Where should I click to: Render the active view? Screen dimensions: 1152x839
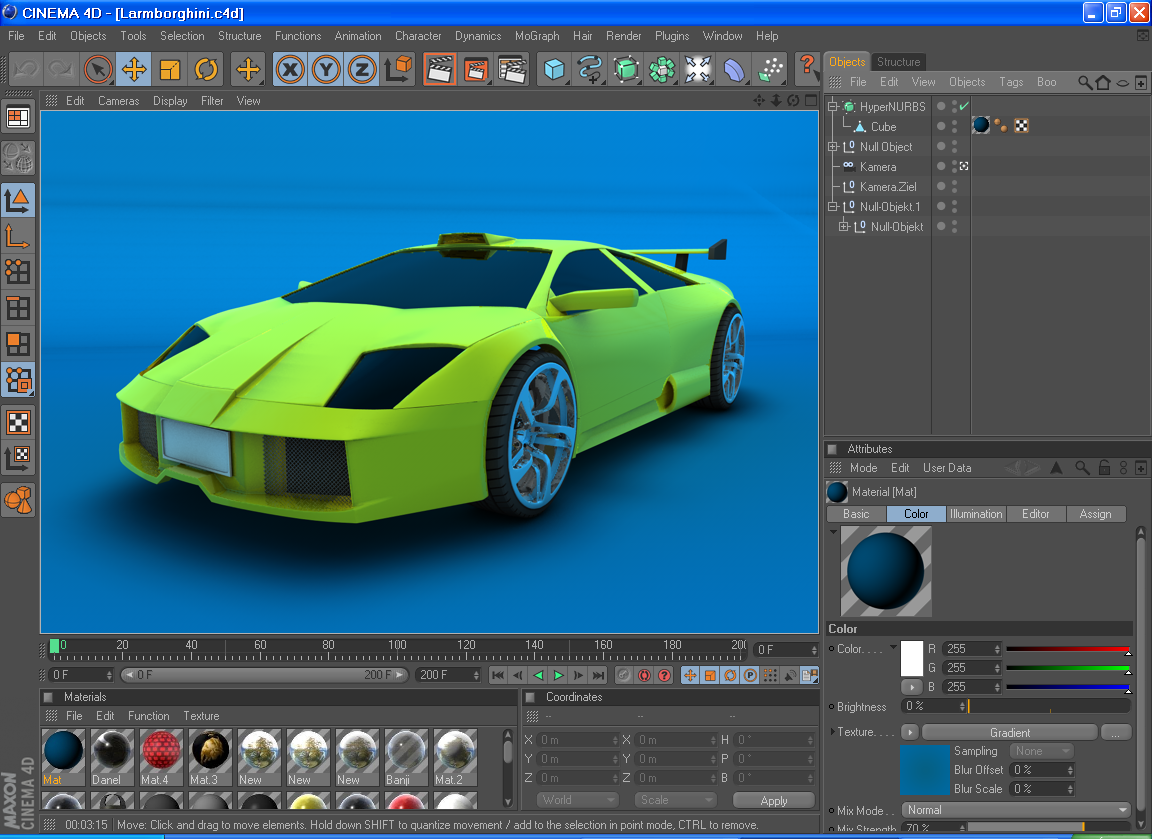pos(440,69)
